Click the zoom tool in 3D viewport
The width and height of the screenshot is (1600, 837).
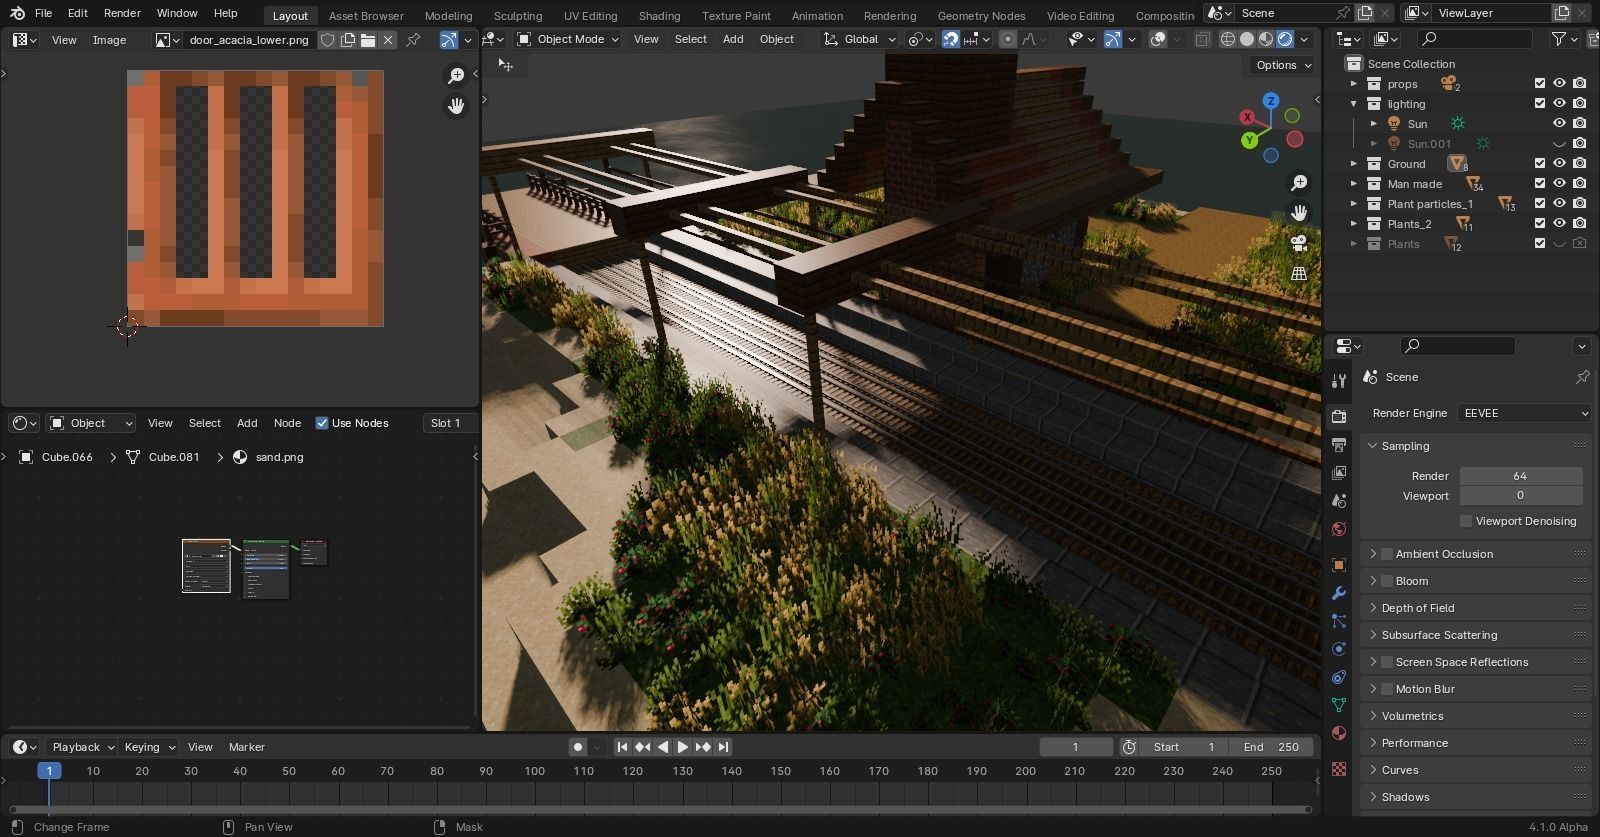1299,182
